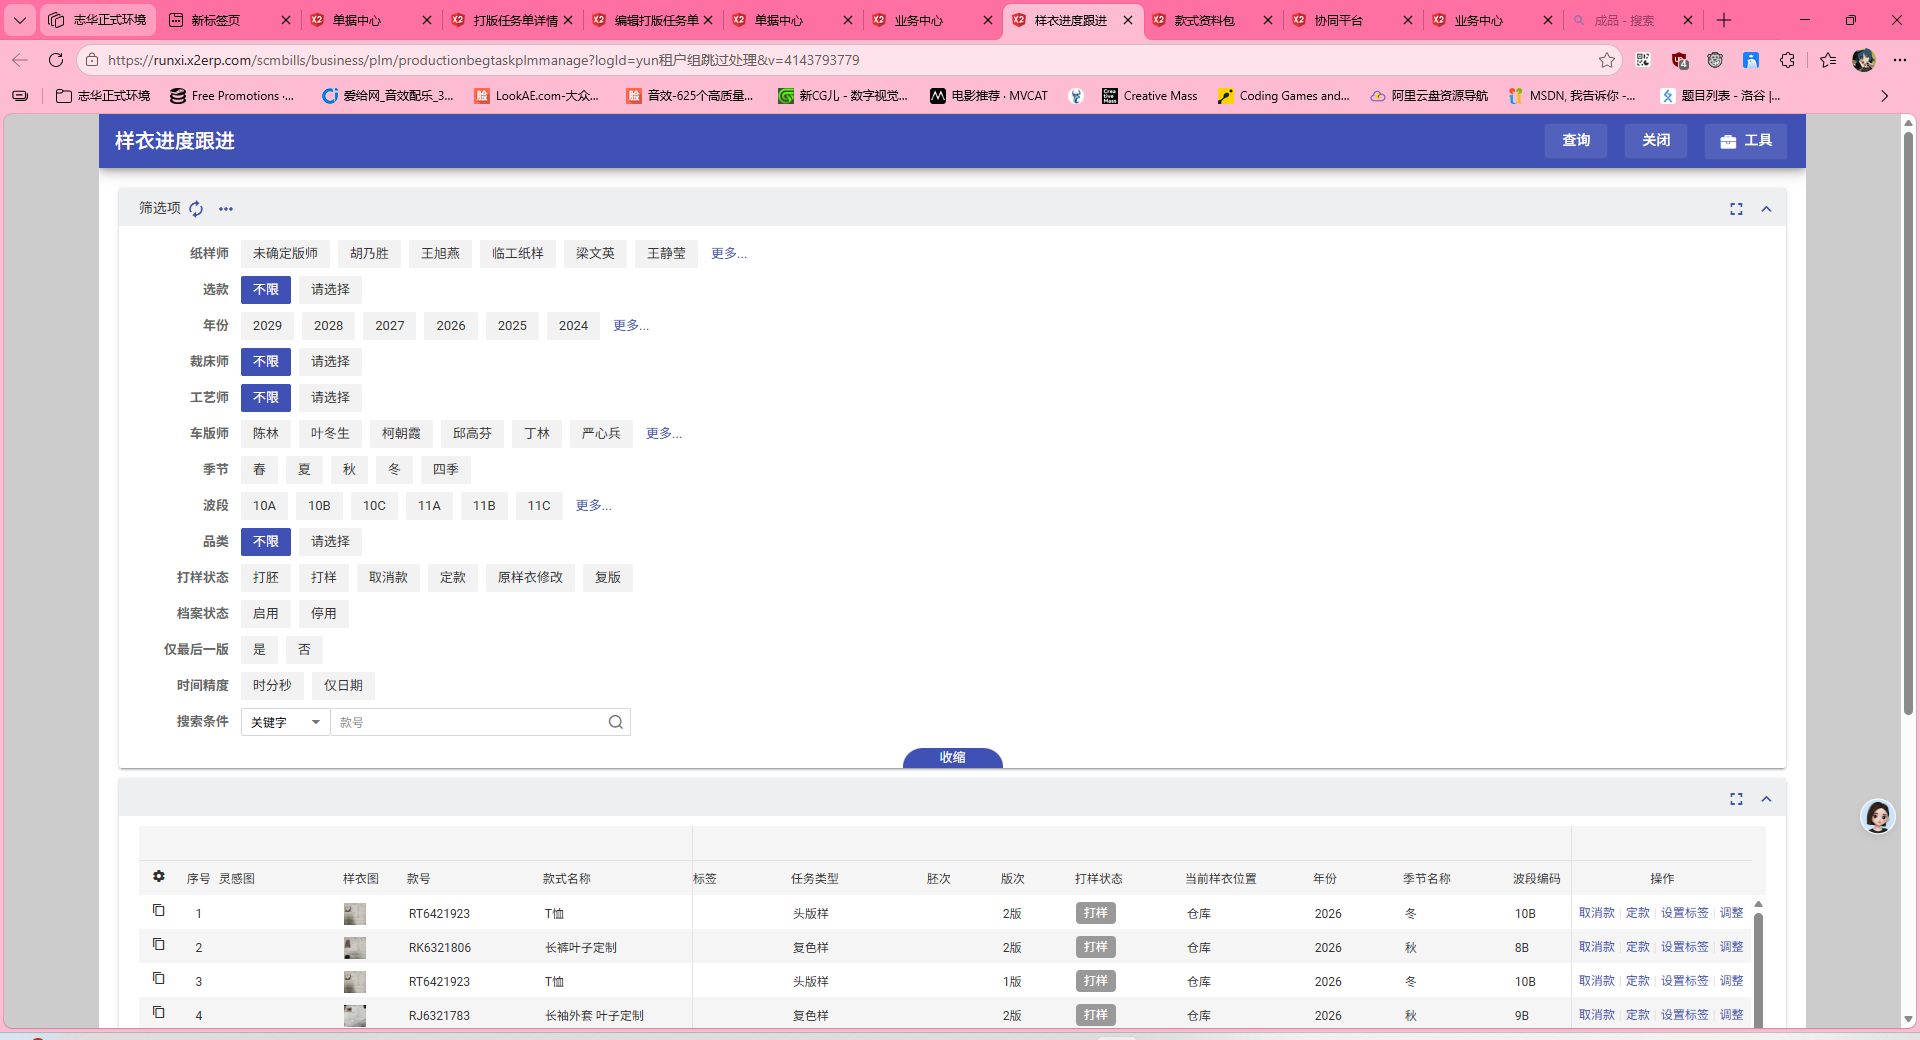Click the 查询 button

pos(1576,141)
